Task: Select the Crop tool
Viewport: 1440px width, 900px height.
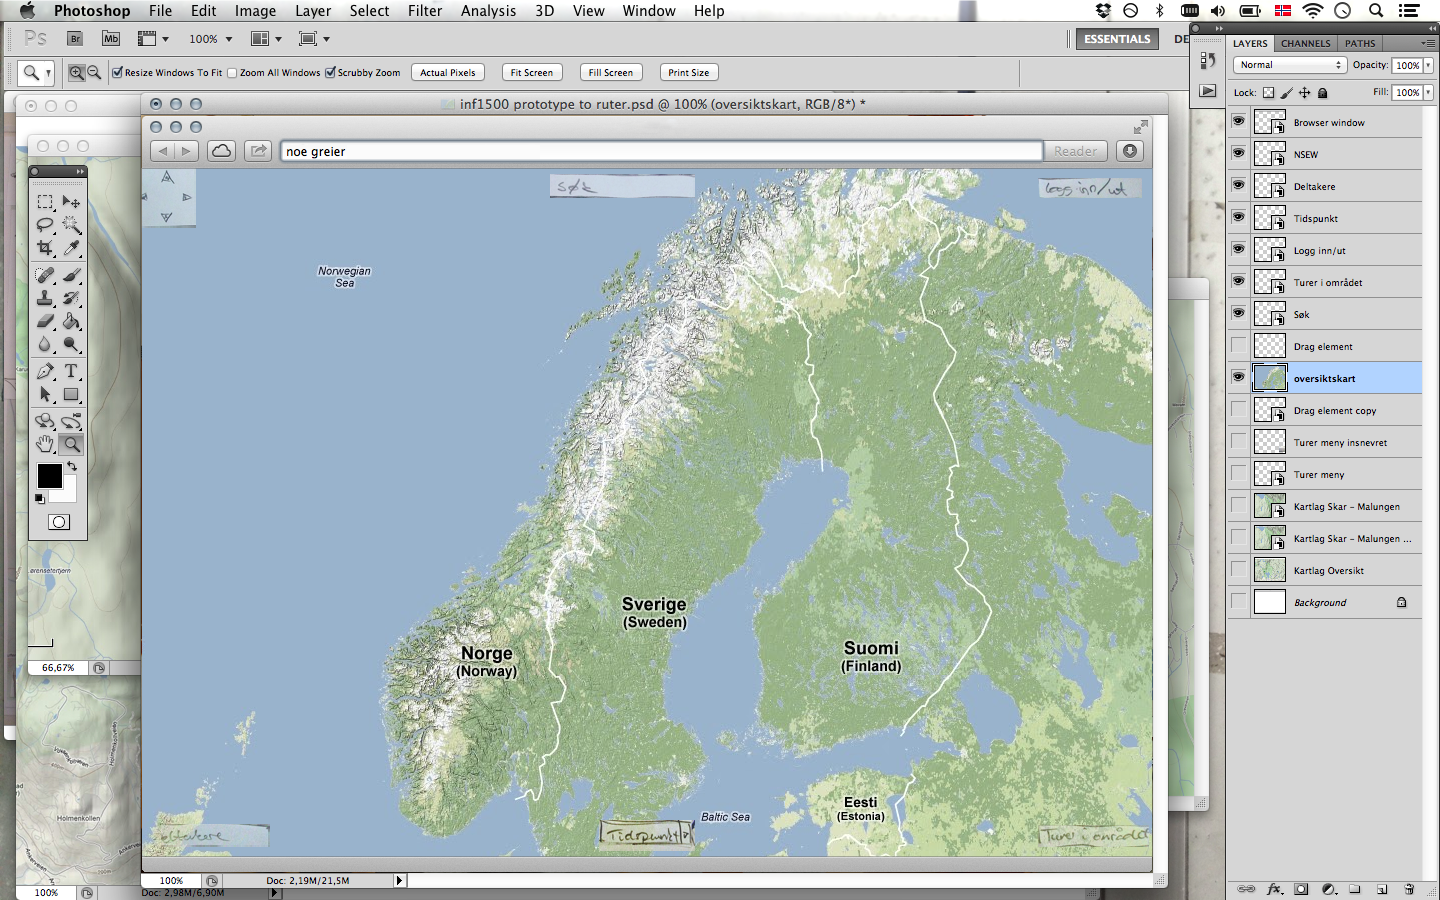Action: click(45, 248)
